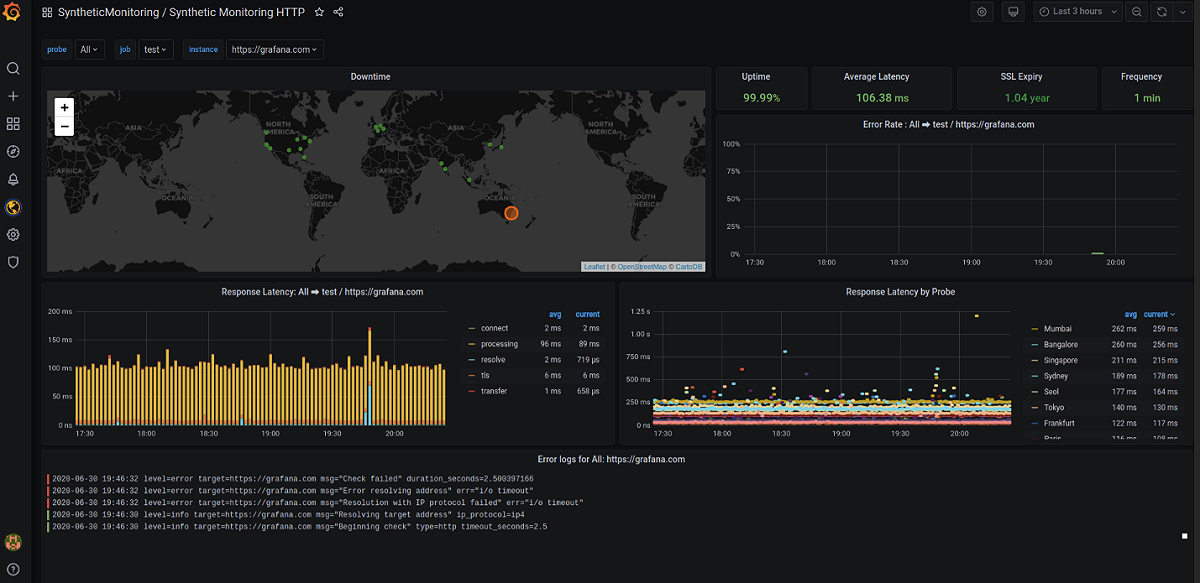Open the Last 3 hours time picker
1200x583 pixels.
coord(1077,11)
